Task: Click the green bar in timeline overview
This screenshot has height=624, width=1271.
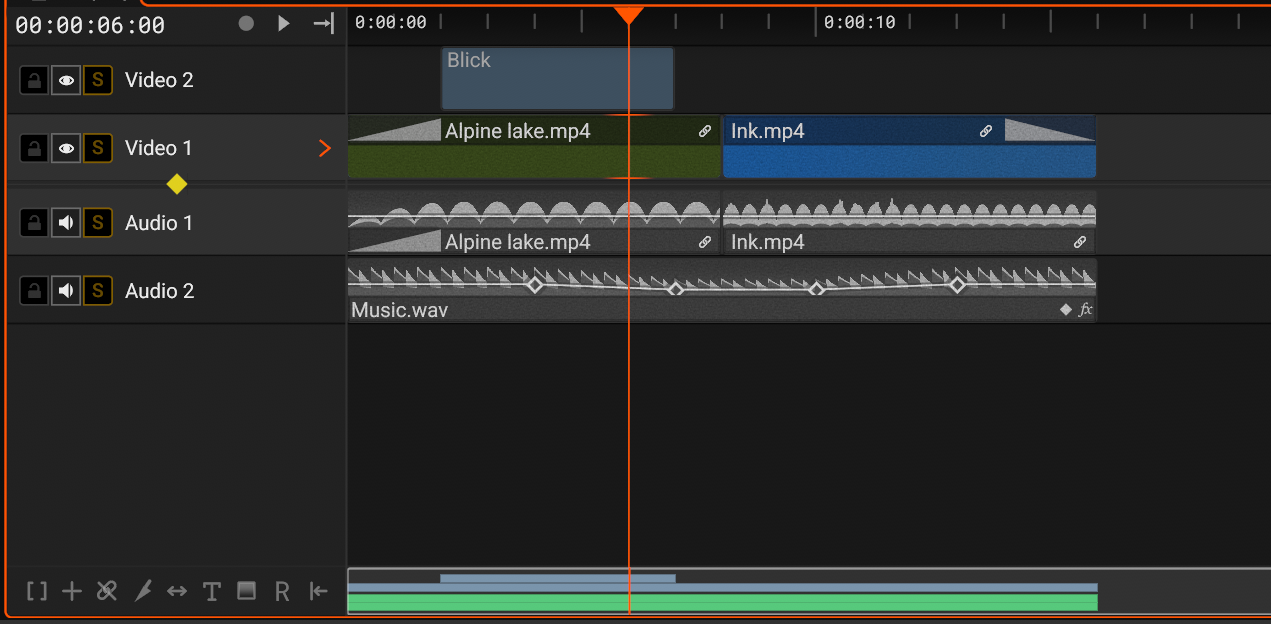Action: pyautogui.click(x=723, y=602)
